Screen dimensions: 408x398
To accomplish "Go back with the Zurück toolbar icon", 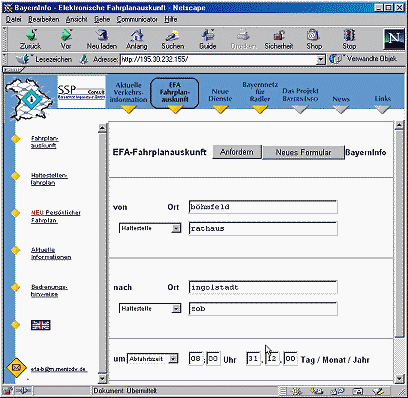I will (31, 35).
